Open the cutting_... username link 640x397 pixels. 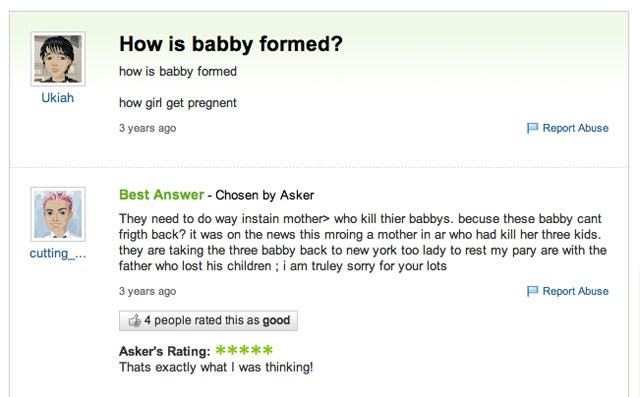pos(58,253)
